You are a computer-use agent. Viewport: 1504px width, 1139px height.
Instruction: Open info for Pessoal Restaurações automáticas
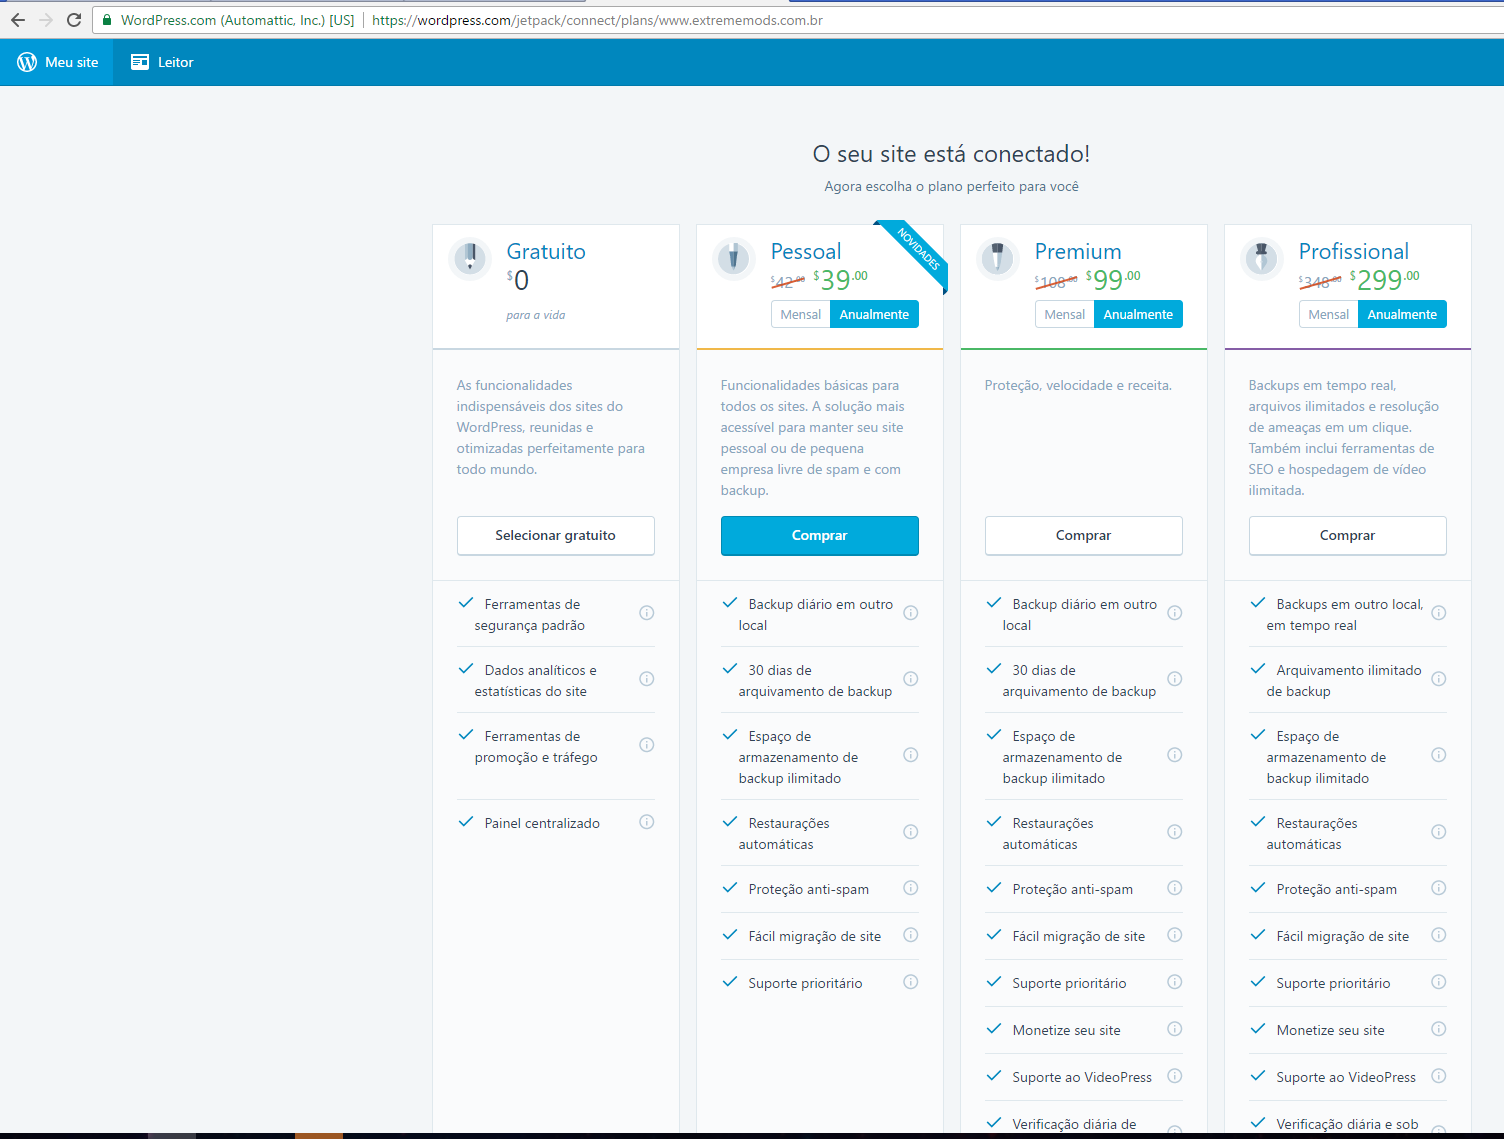tap(911, 832)
